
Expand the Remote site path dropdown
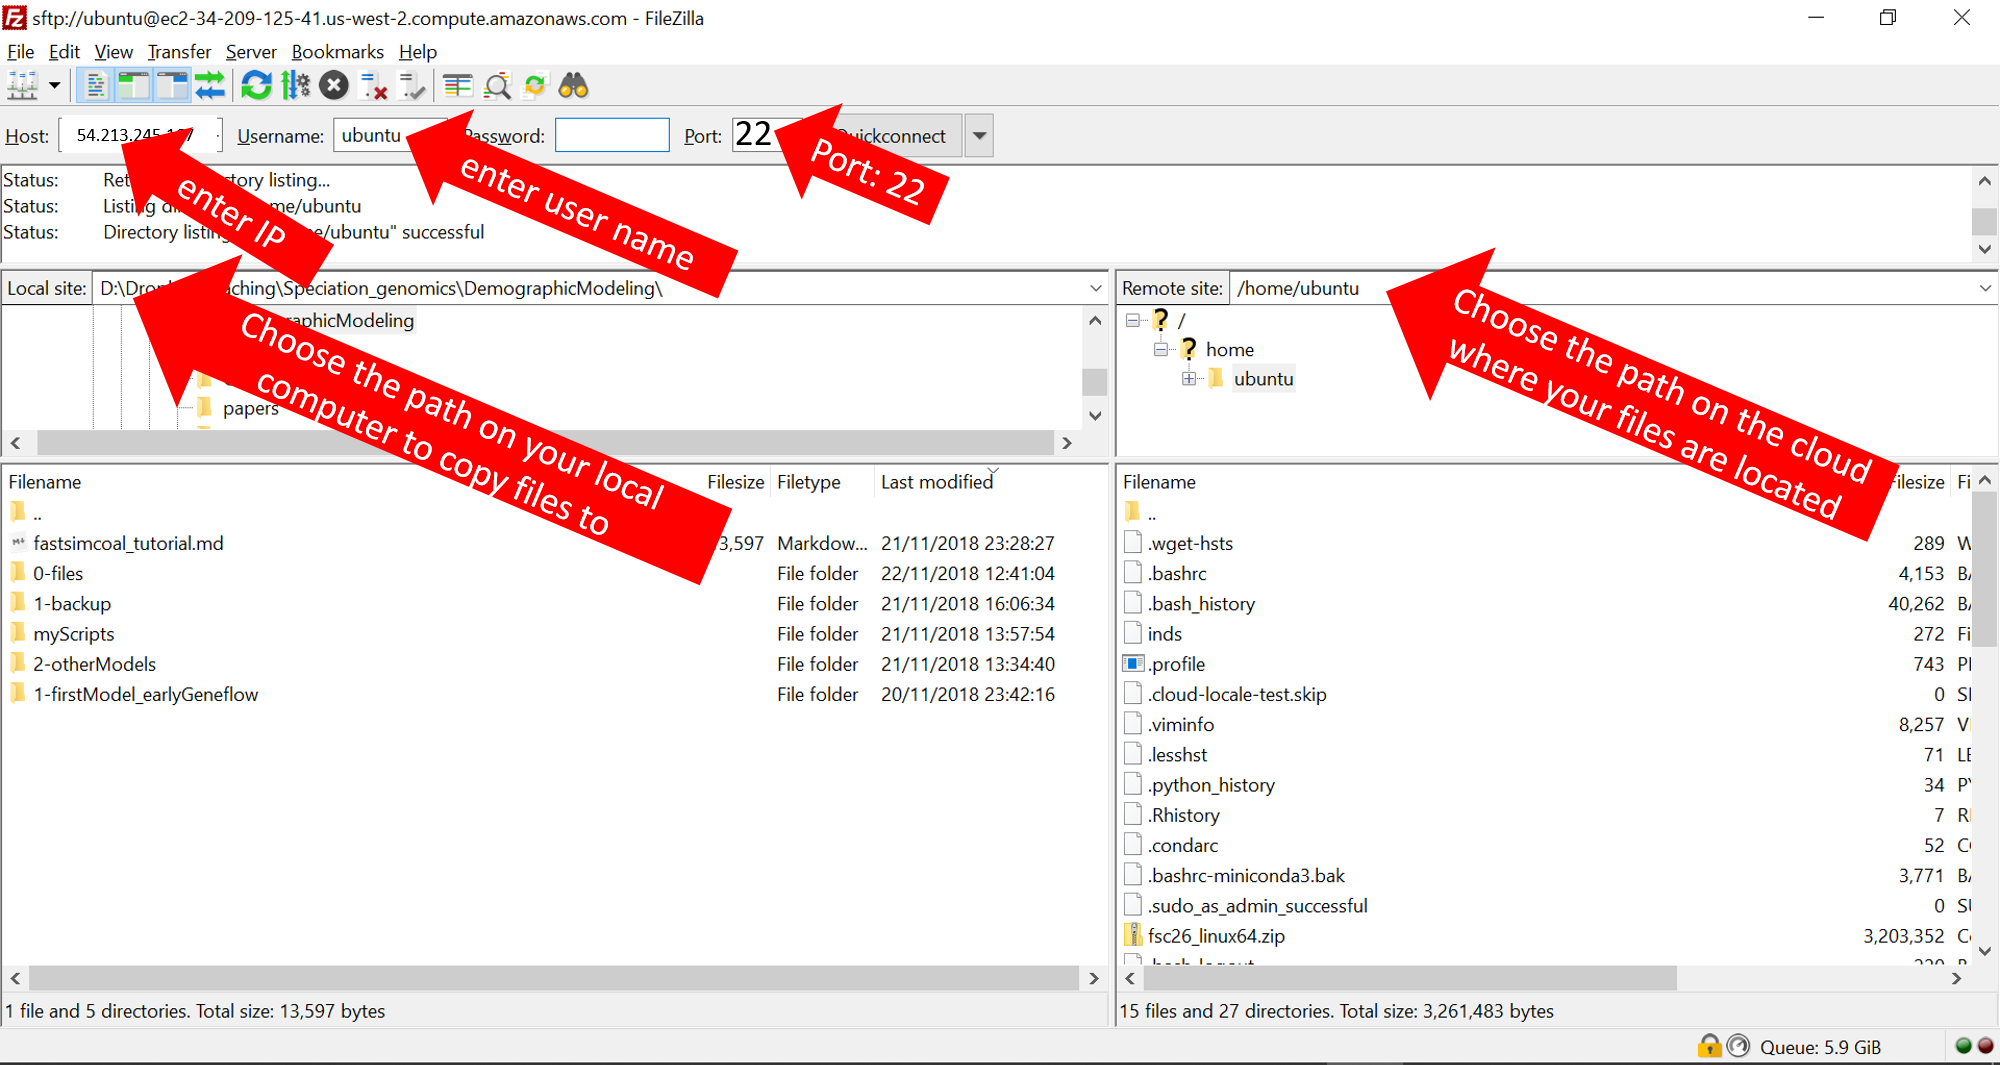[x=1985, y=288]
